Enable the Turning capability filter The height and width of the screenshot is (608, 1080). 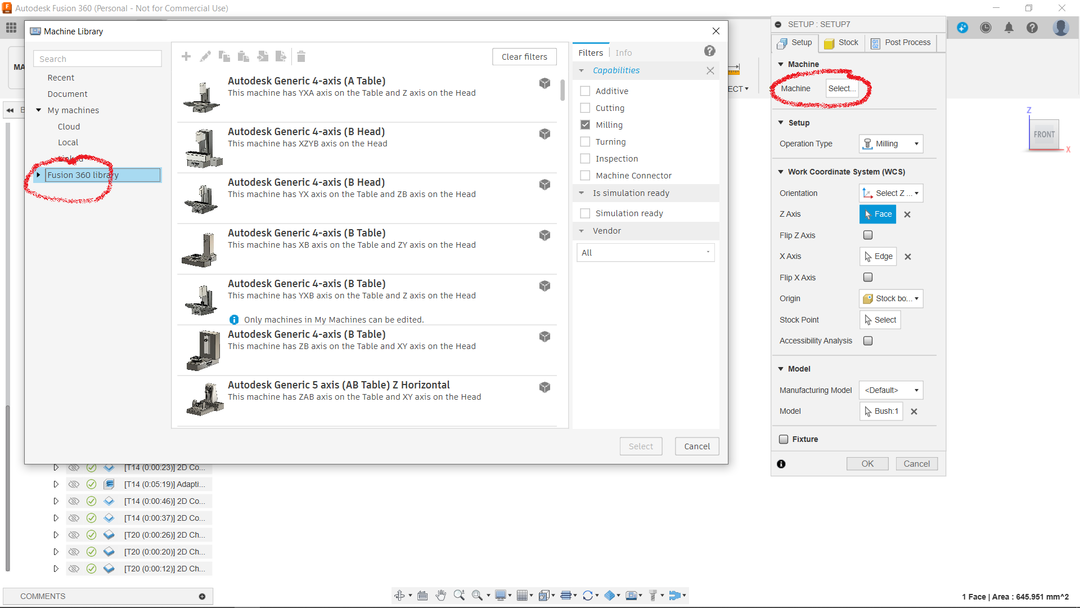[x=586, y=142]
